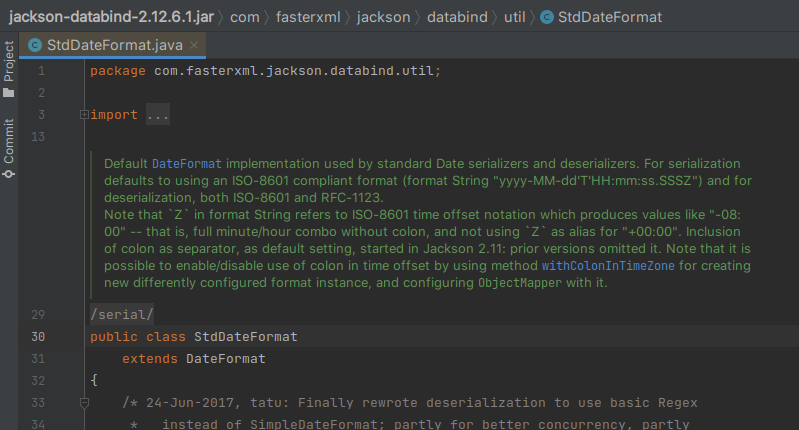Select the com breadcrumb segment
The image size is (799, 430).
pyautogui.click(x=245, y=17)
